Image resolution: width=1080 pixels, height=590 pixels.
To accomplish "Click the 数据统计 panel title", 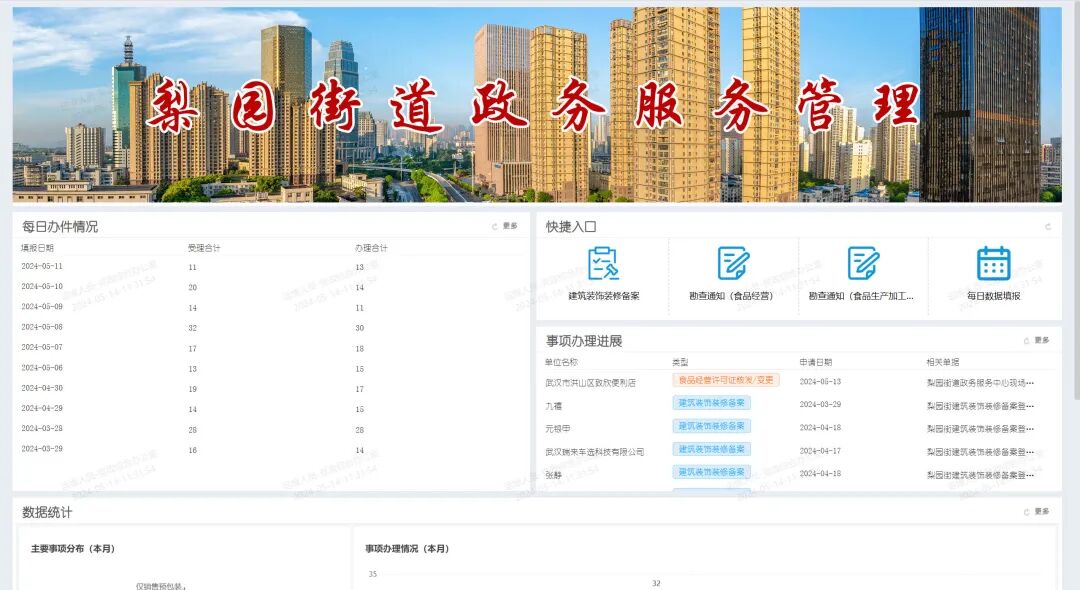I will [47, 512].
